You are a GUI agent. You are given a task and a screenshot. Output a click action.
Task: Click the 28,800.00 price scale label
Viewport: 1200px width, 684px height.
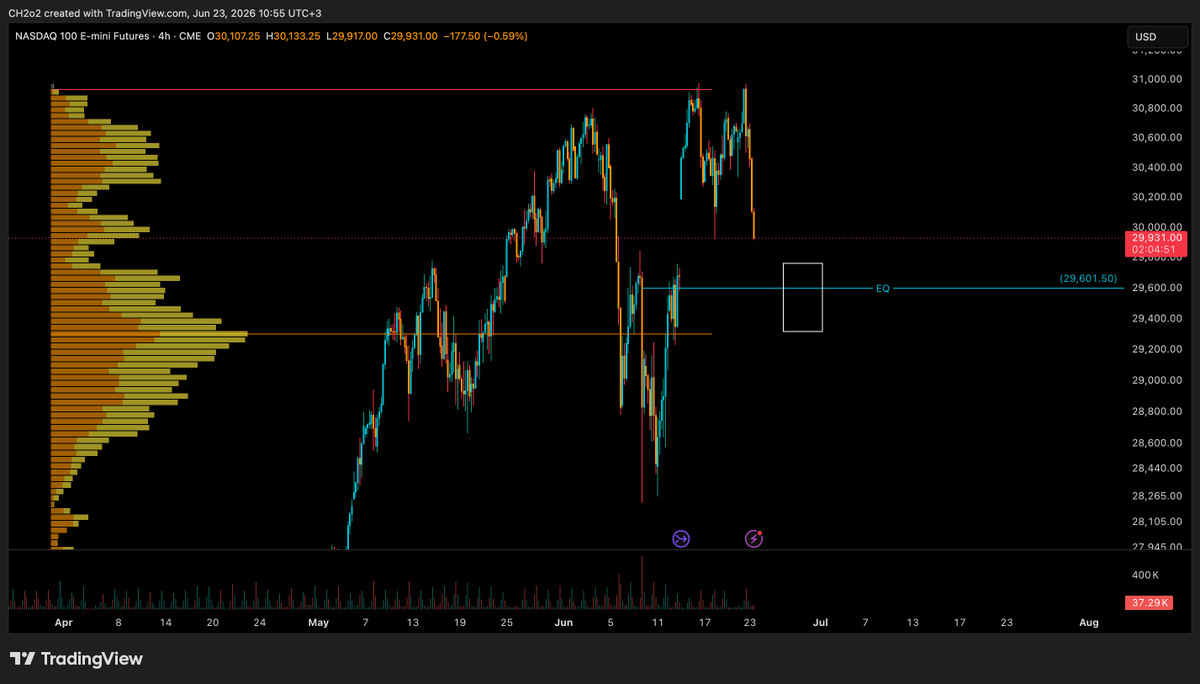pos(1158,411)
